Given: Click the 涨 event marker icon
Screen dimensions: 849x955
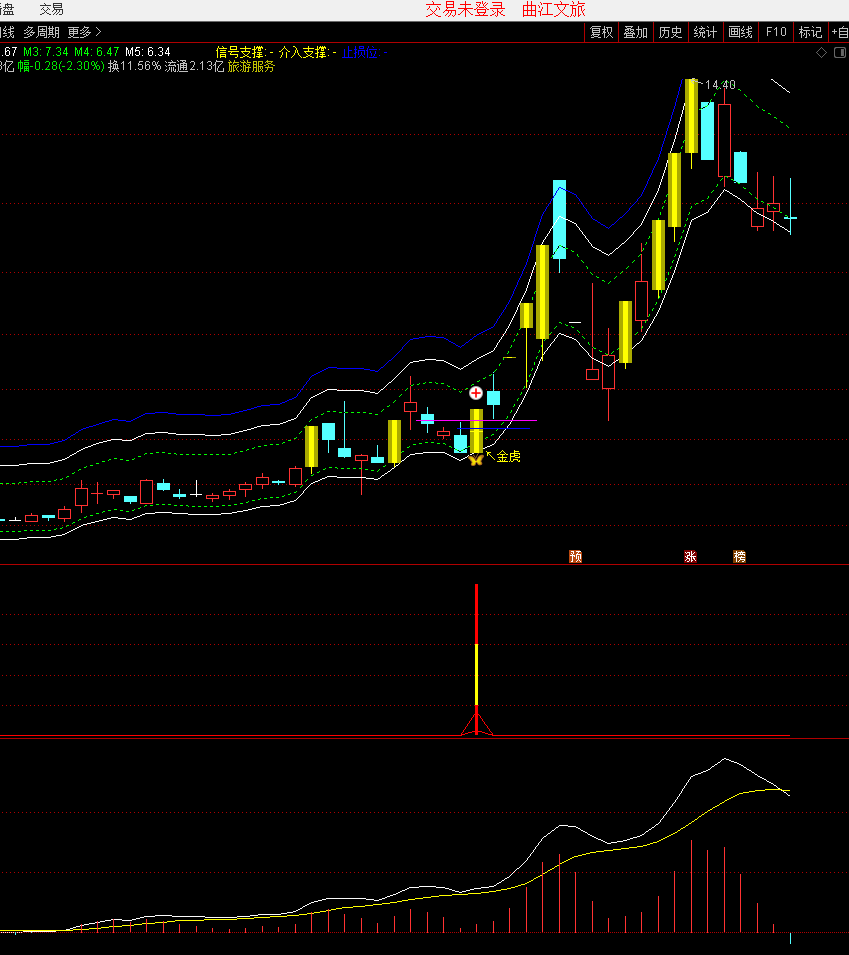Looking at the screenshot, I should [x=690, y=557].
